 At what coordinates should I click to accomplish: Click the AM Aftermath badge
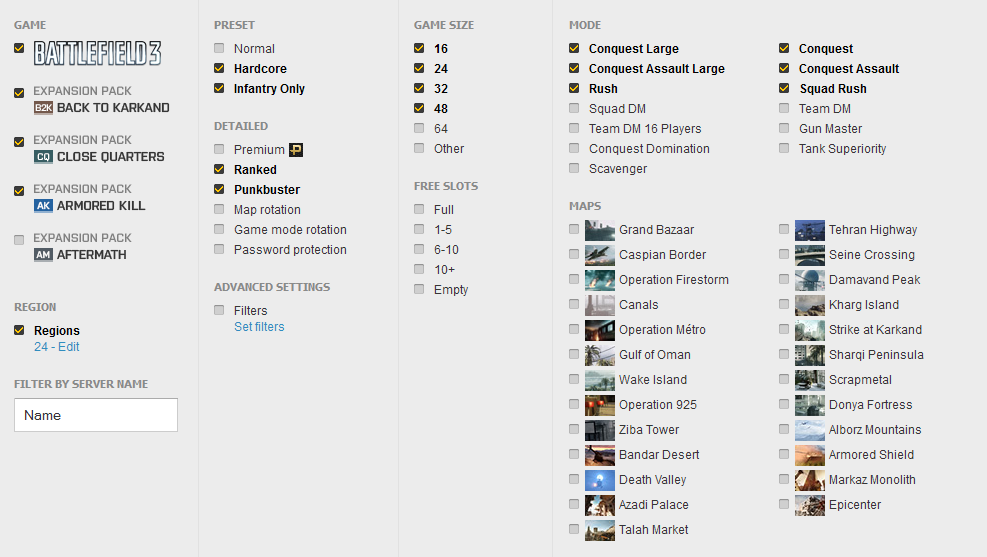(x=43, y=255)
